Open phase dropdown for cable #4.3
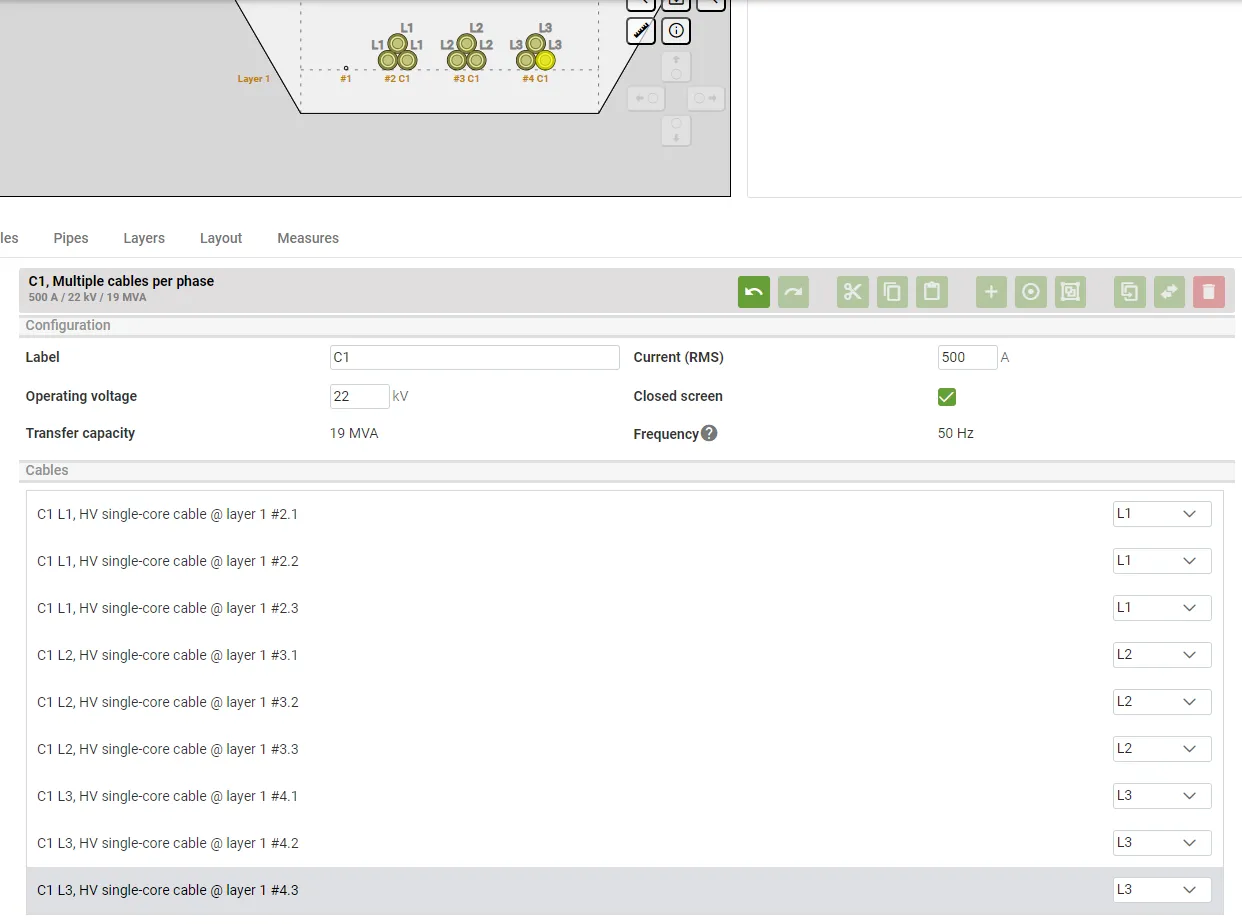 tap(1161, 890)
